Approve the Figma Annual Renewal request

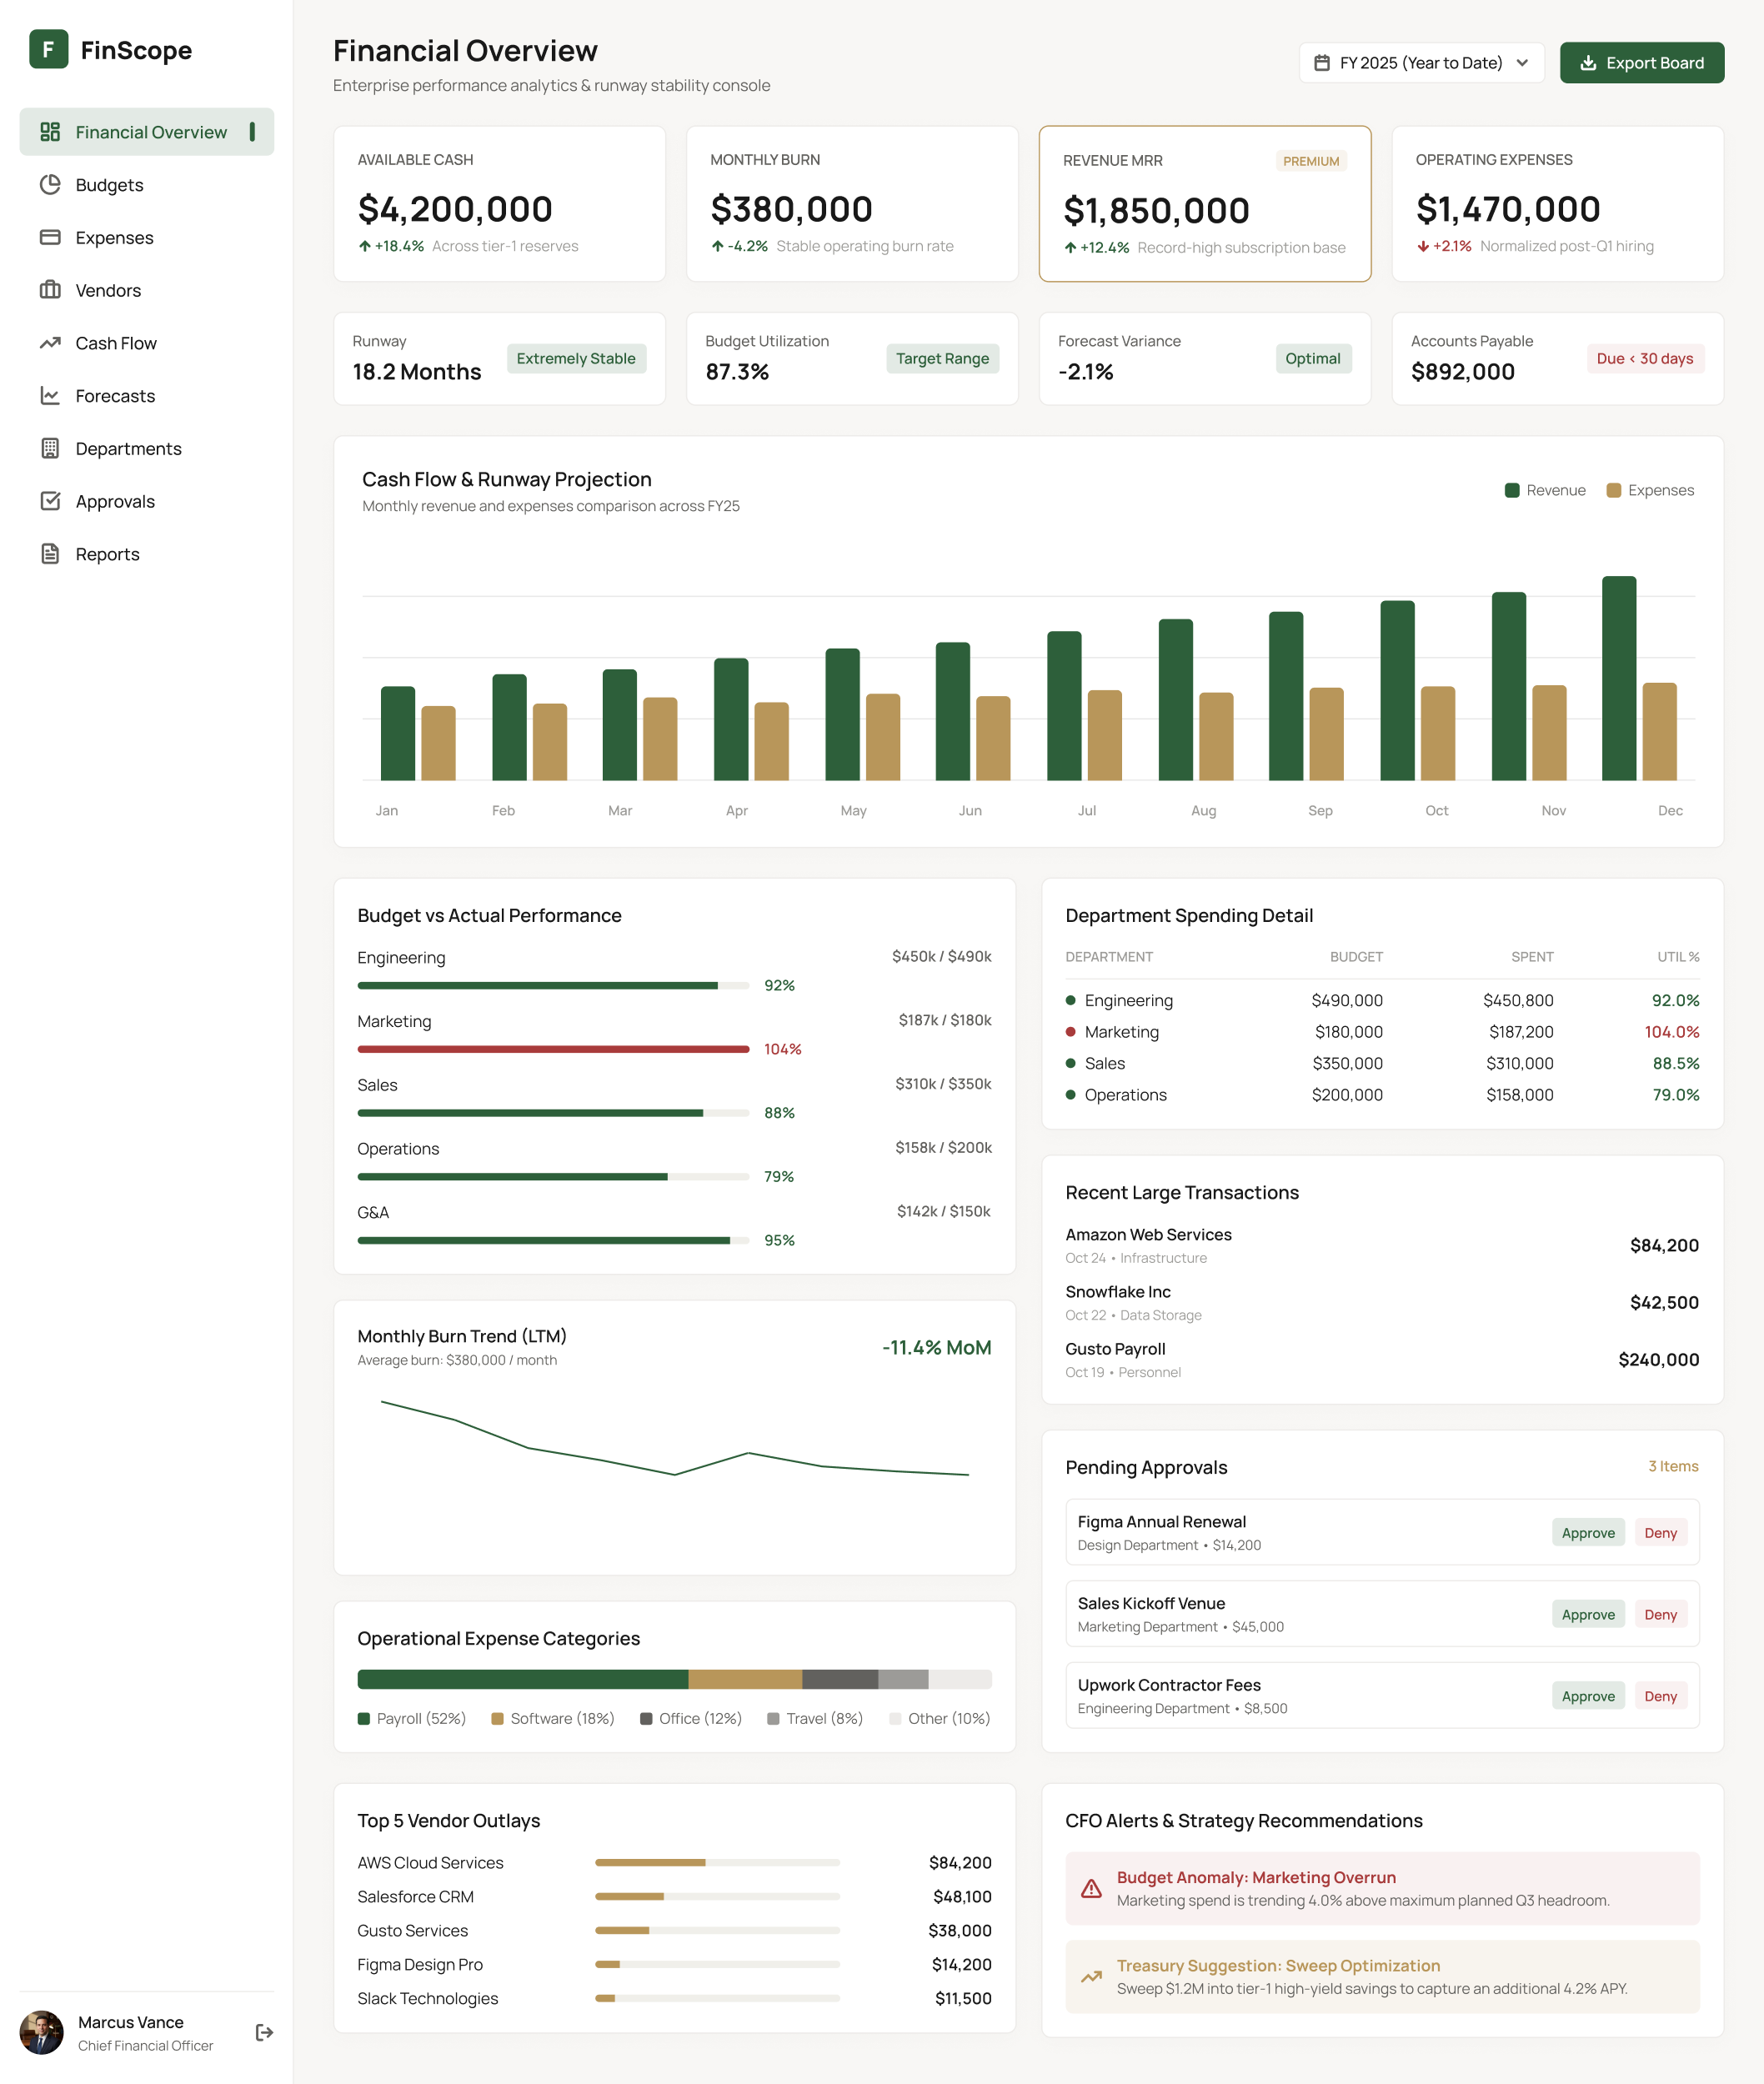1588,1533
